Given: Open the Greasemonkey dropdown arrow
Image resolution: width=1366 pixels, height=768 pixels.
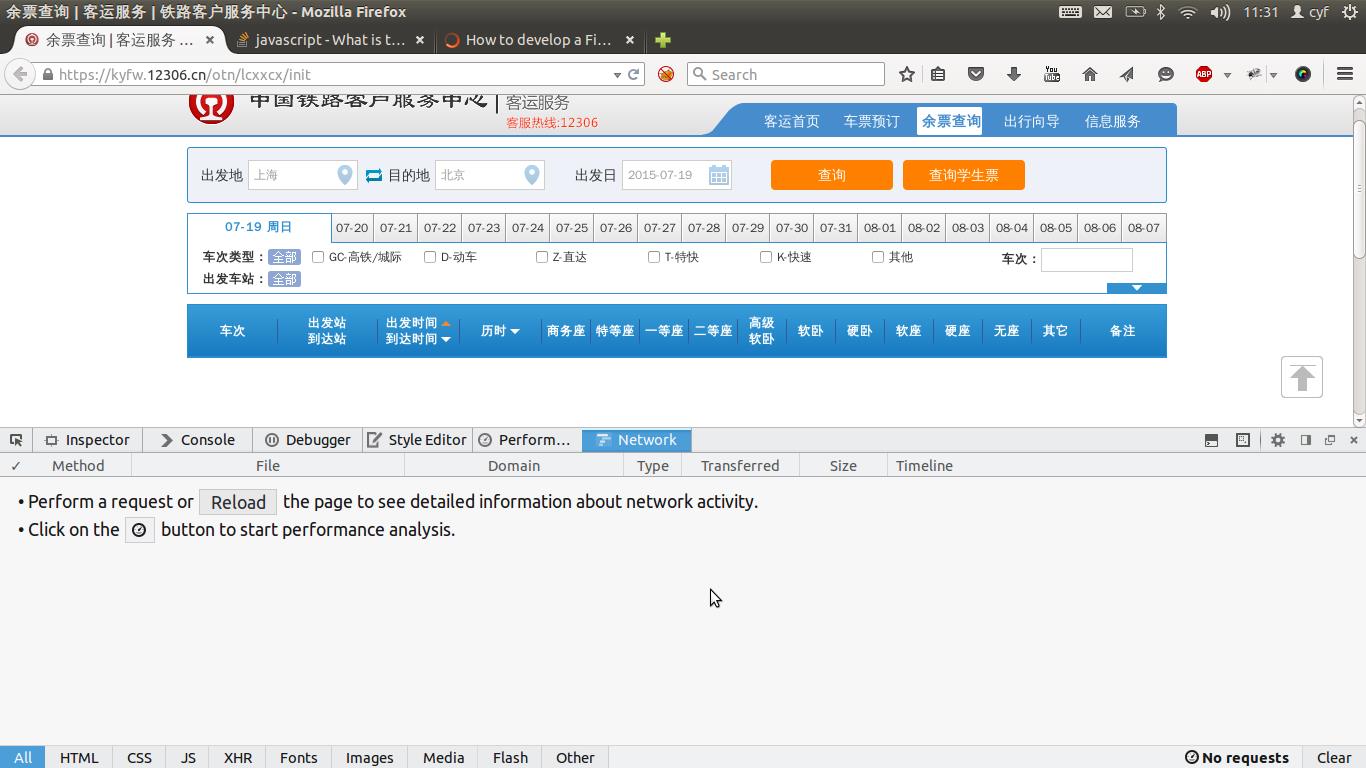Looking at the screenshot, I should 1274,75.
